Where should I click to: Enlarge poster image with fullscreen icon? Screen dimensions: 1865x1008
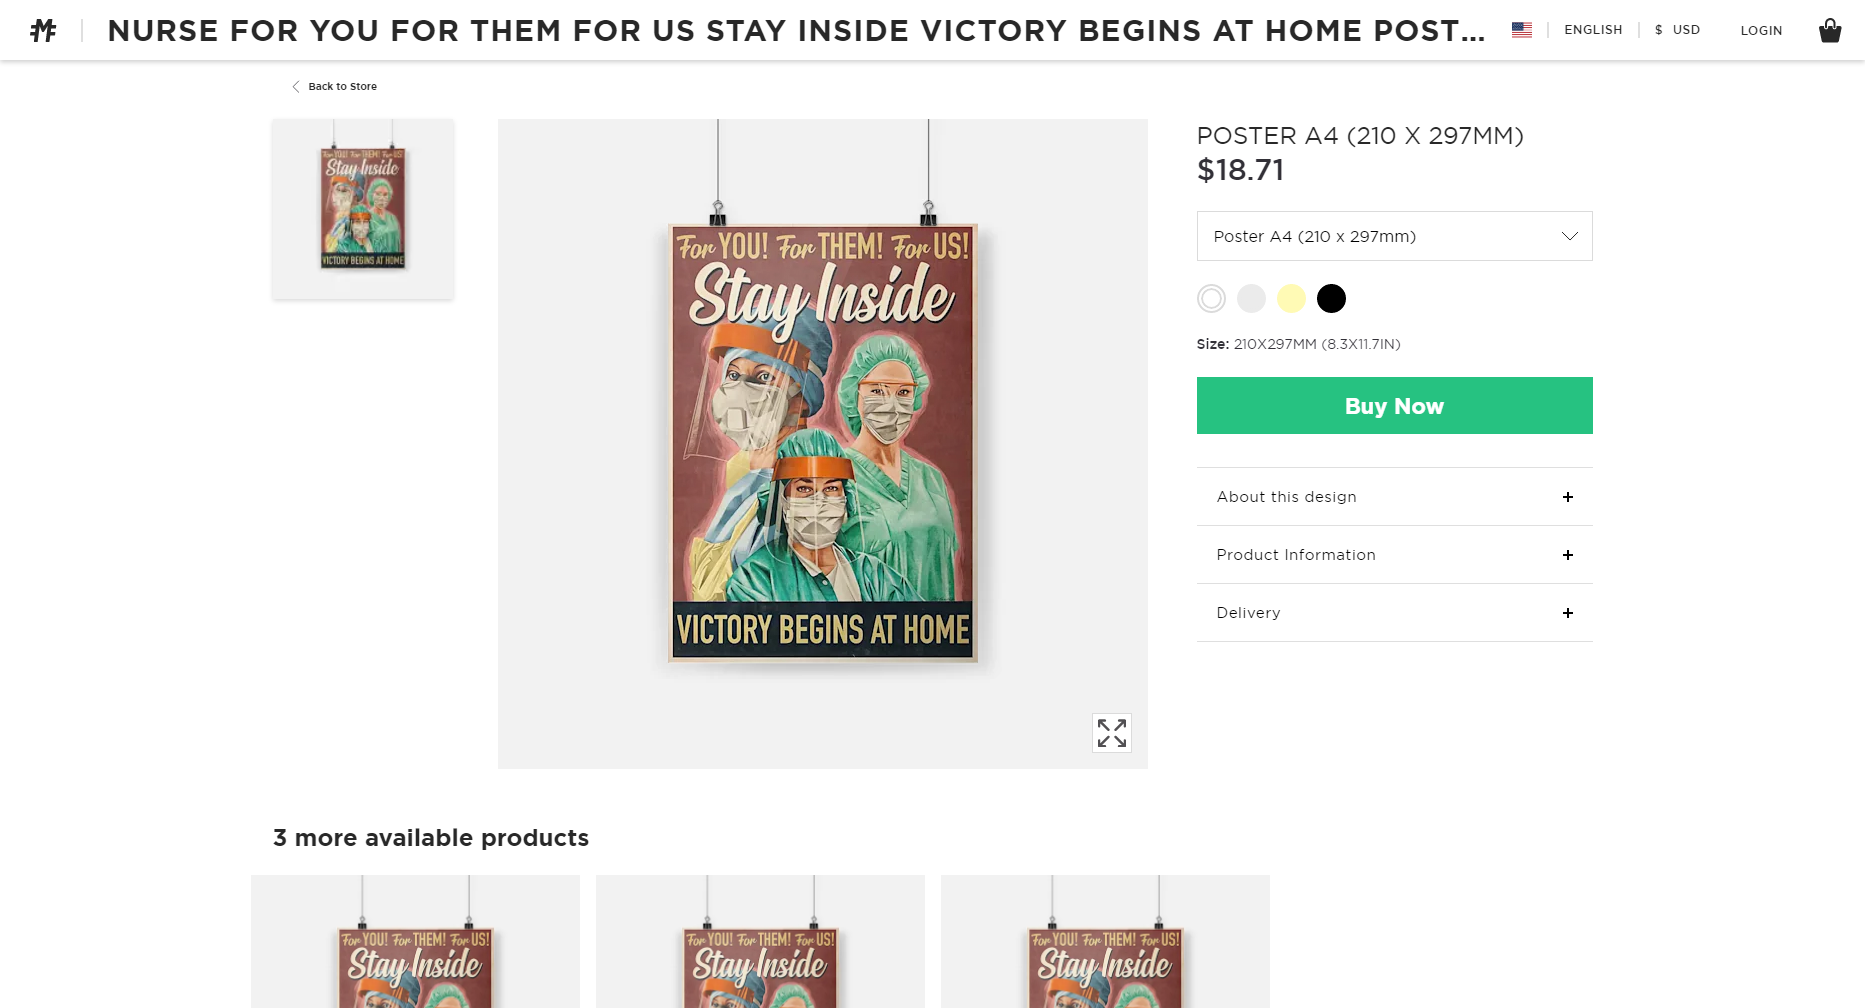[1111, 733]
